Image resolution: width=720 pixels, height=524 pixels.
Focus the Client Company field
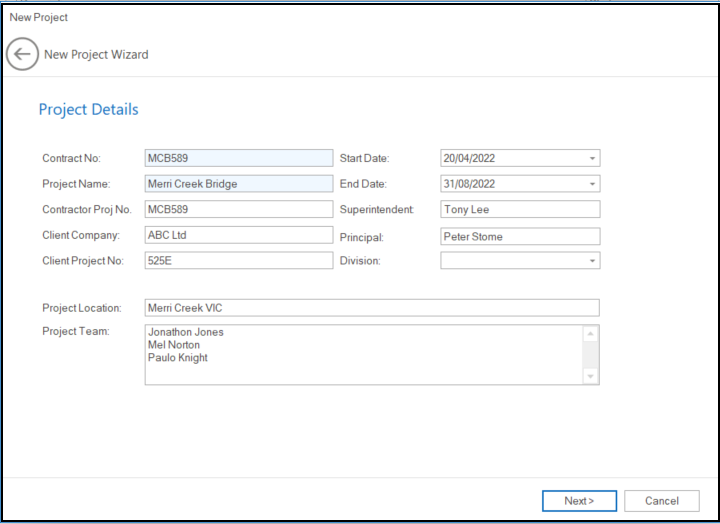coord(238,236)
